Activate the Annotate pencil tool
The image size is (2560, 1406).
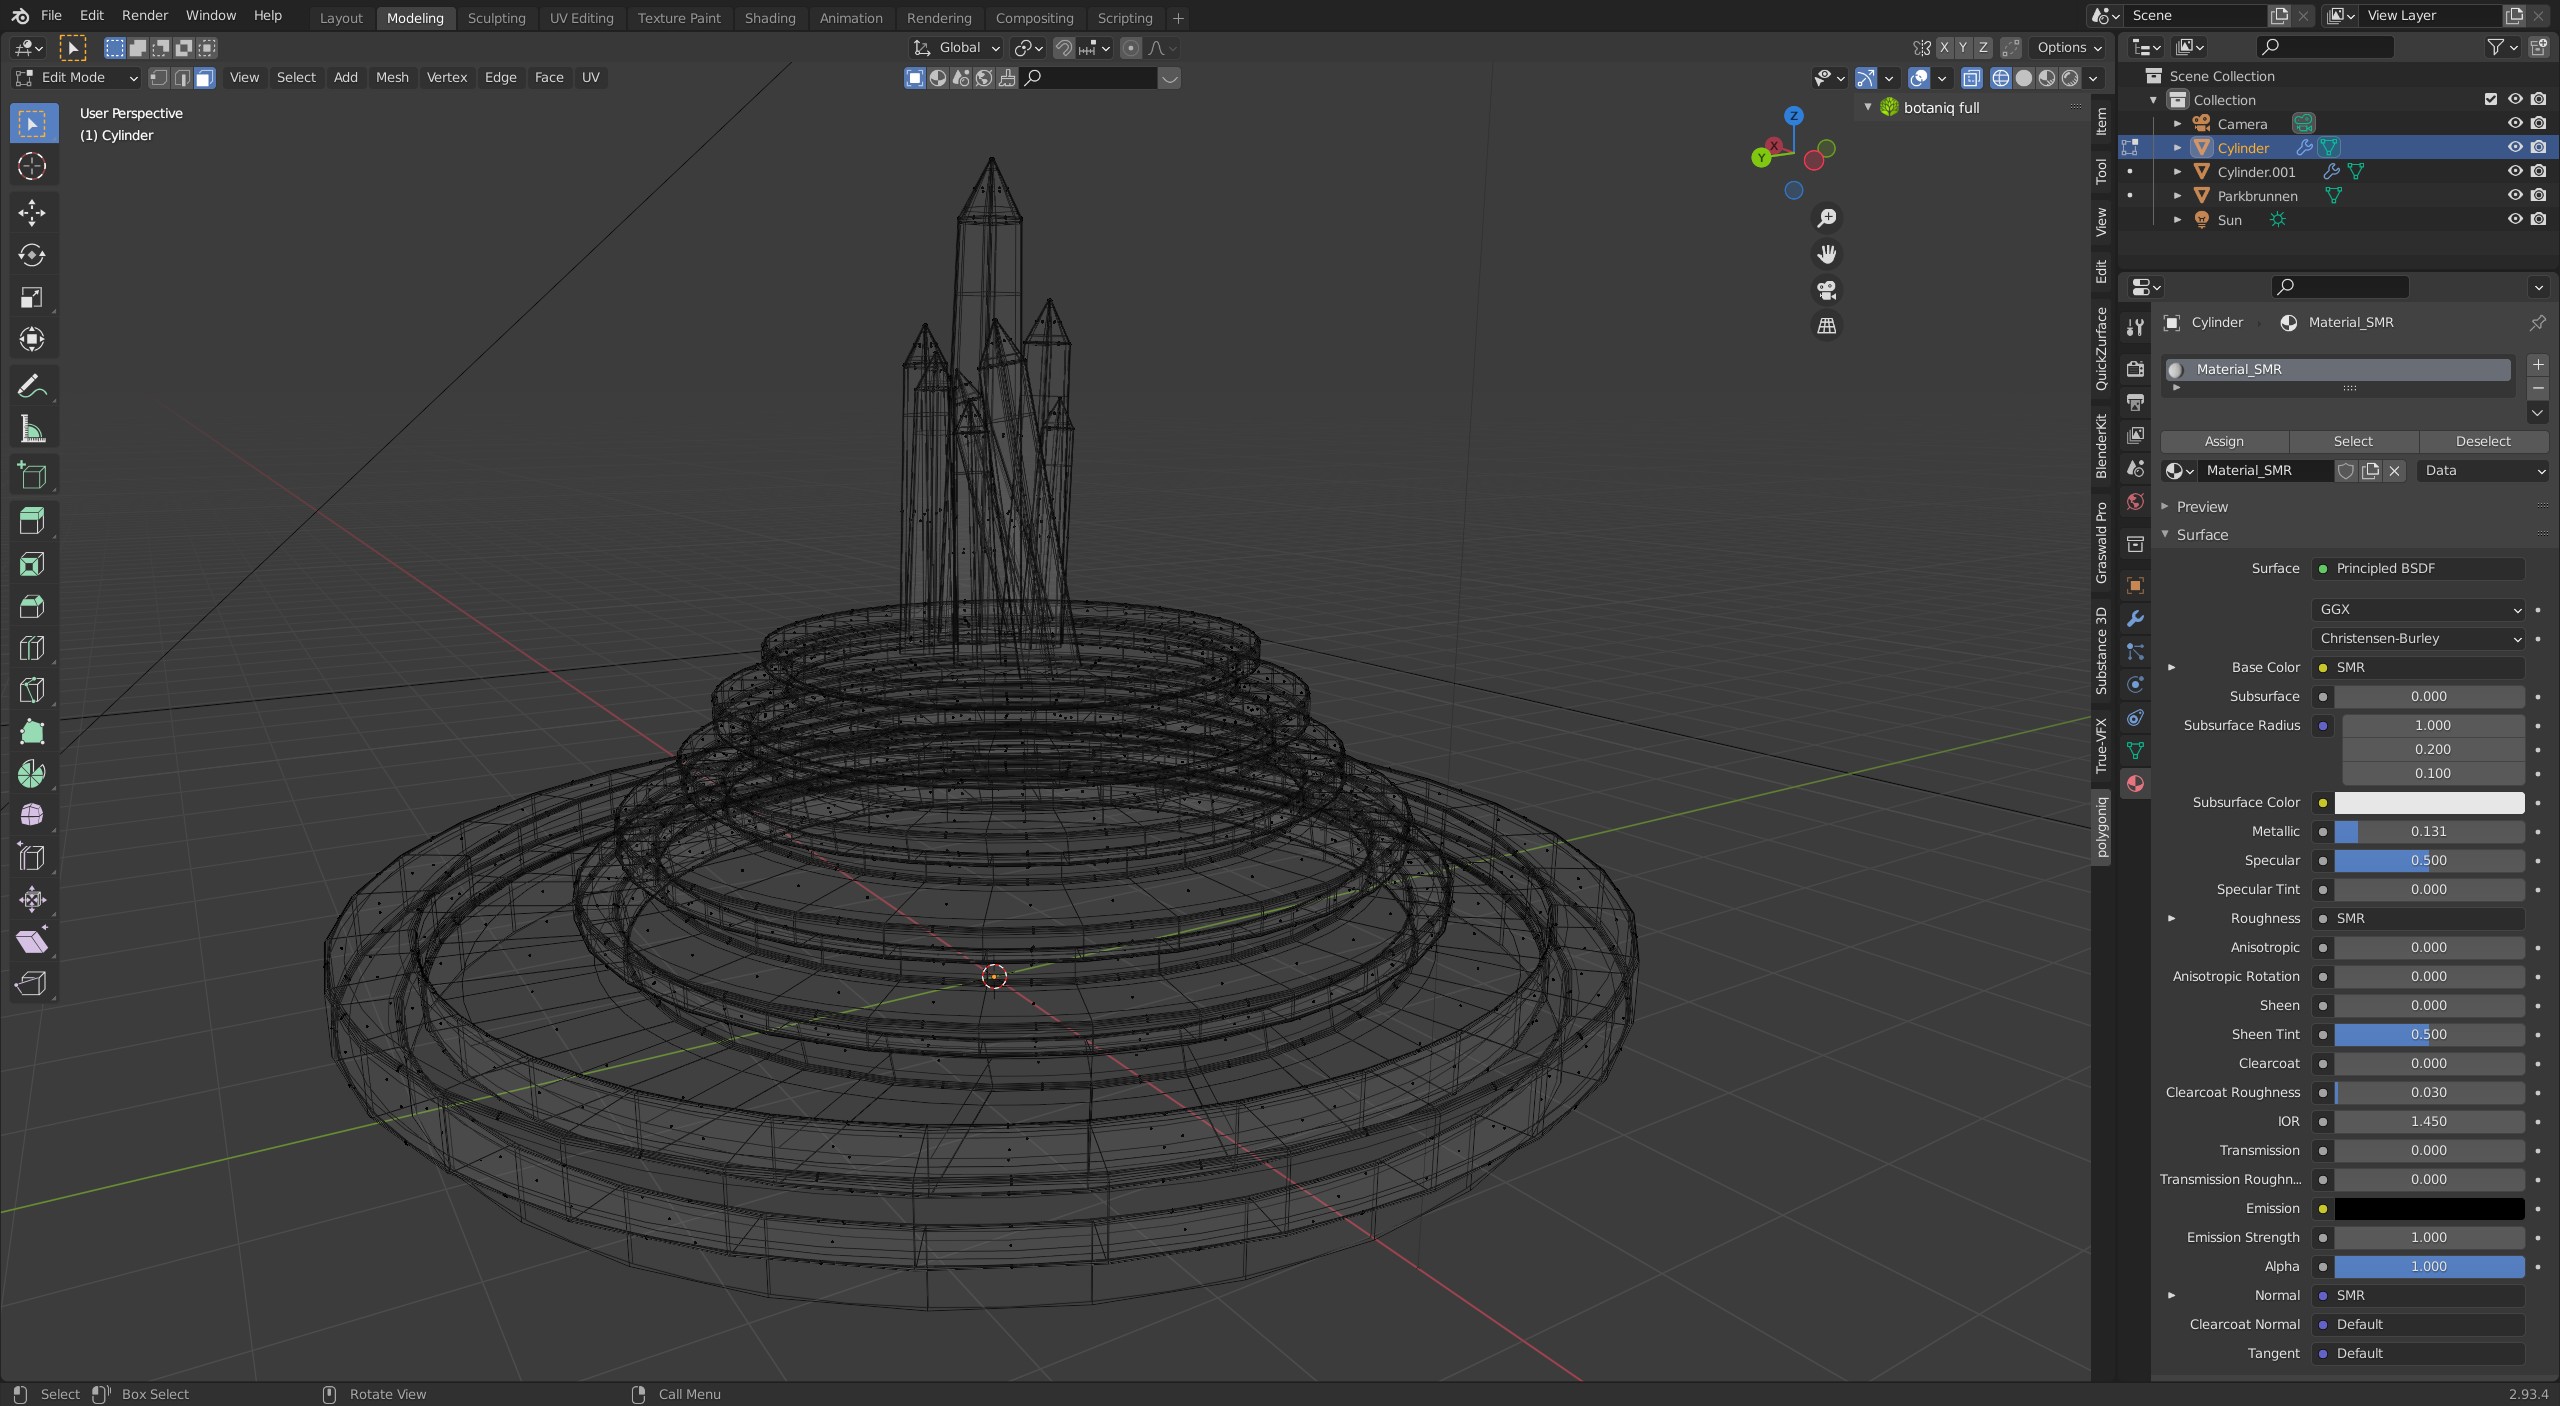coord(31,386)
